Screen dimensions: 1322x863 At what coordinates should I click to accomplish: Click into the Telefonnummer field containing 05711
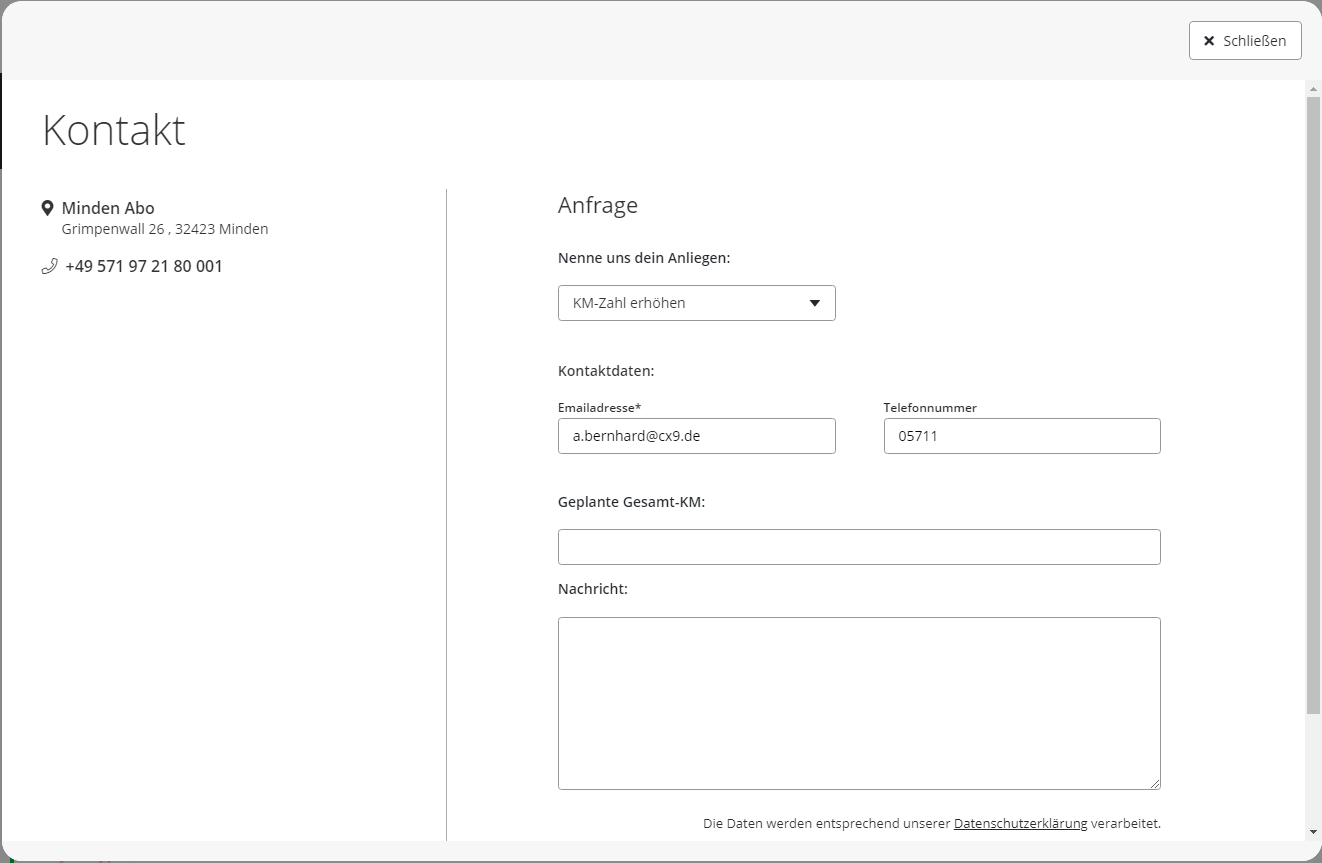pos(1021,436)
